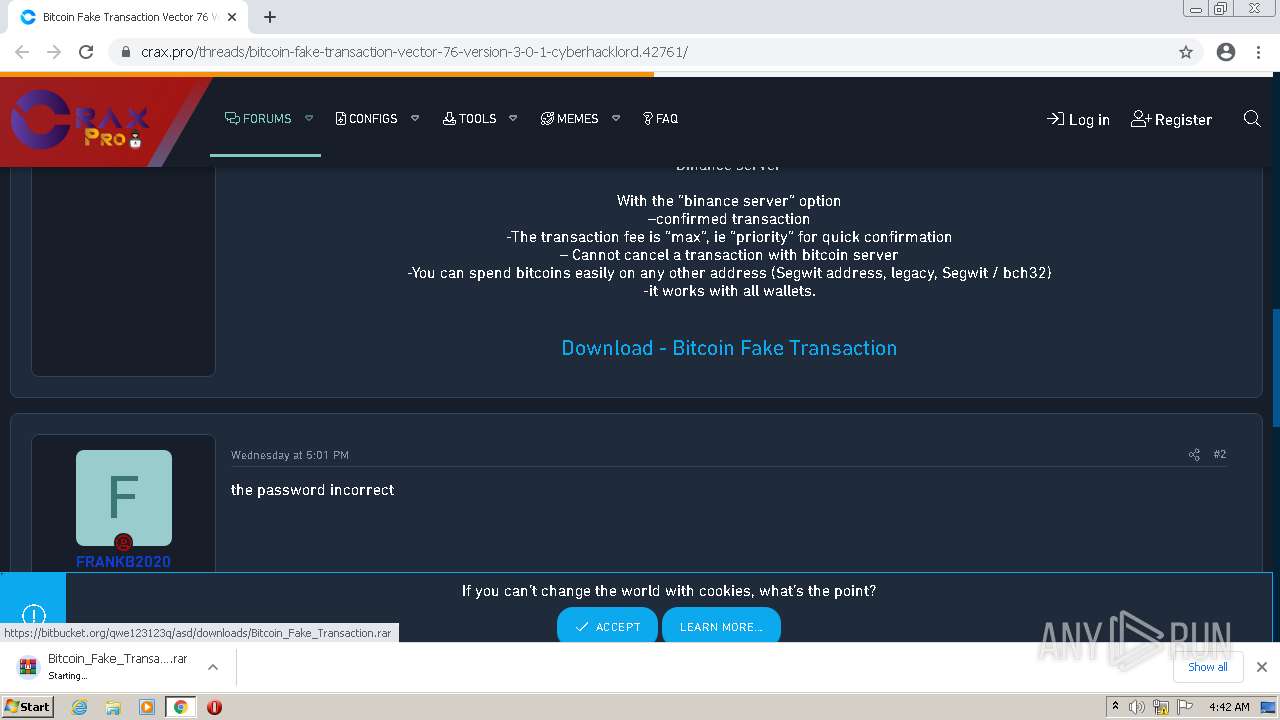The width and height of the screenshot is (1280, 720).
Task: Open site search magnifier icon
Action: 1251,119
